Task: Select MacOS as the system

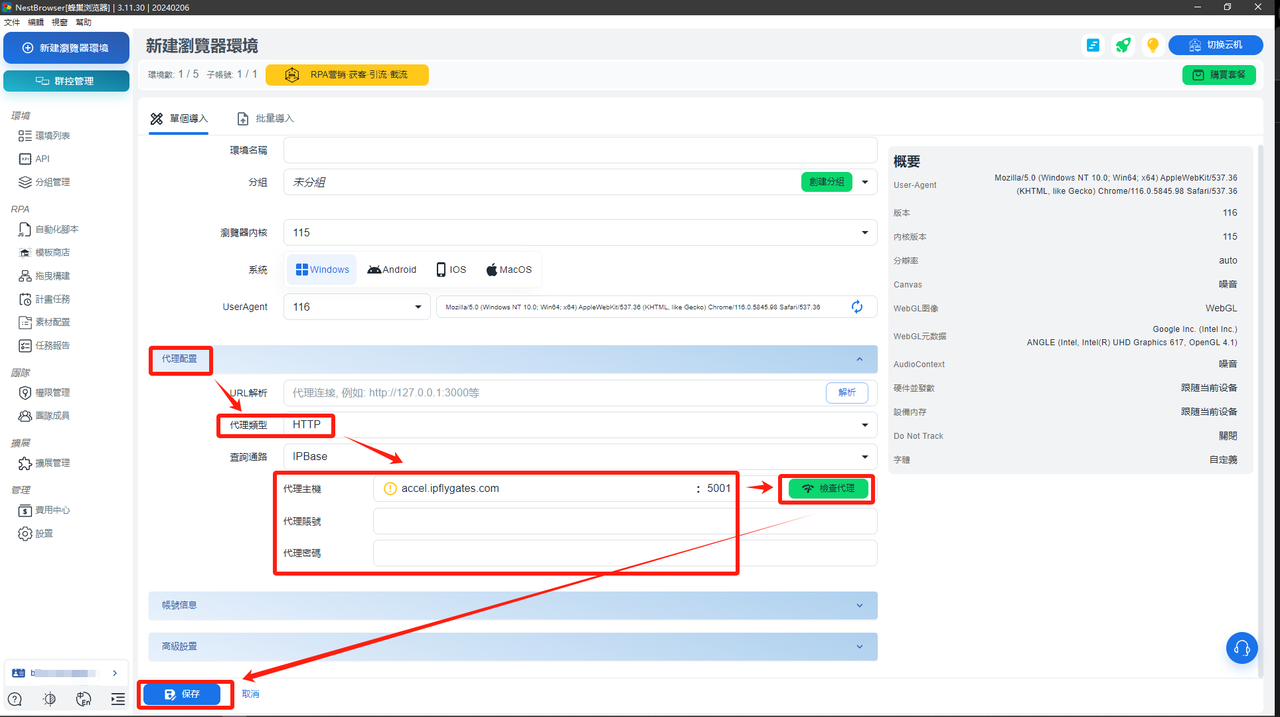Action: click(509, 270)
